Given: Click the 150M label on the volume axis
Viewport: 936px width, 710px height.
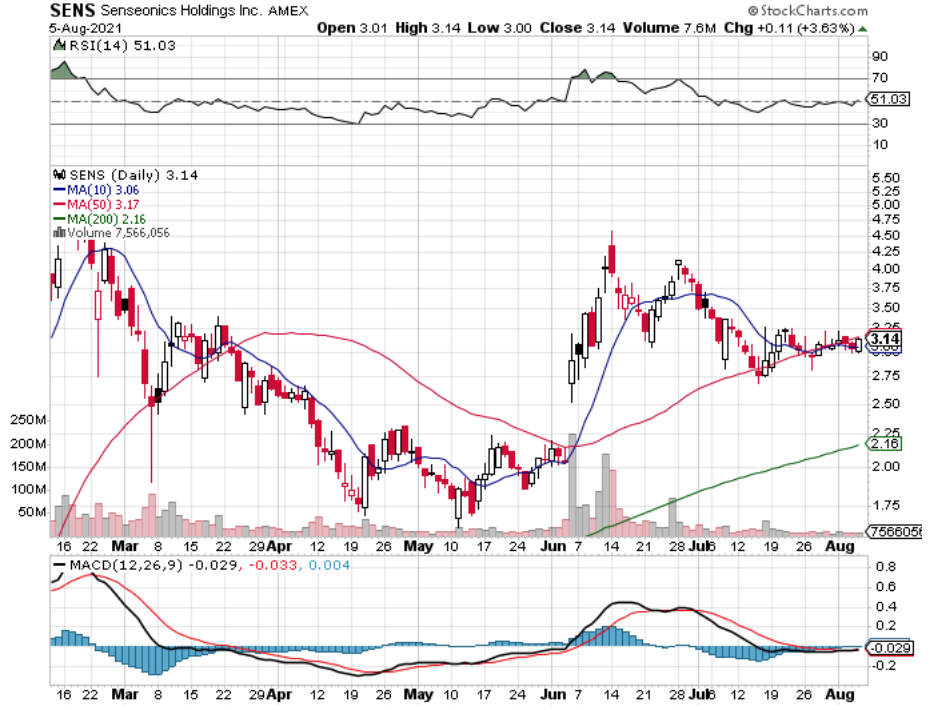Looking at the screenshot, I should pyautogui.click(x=28, y=466).
